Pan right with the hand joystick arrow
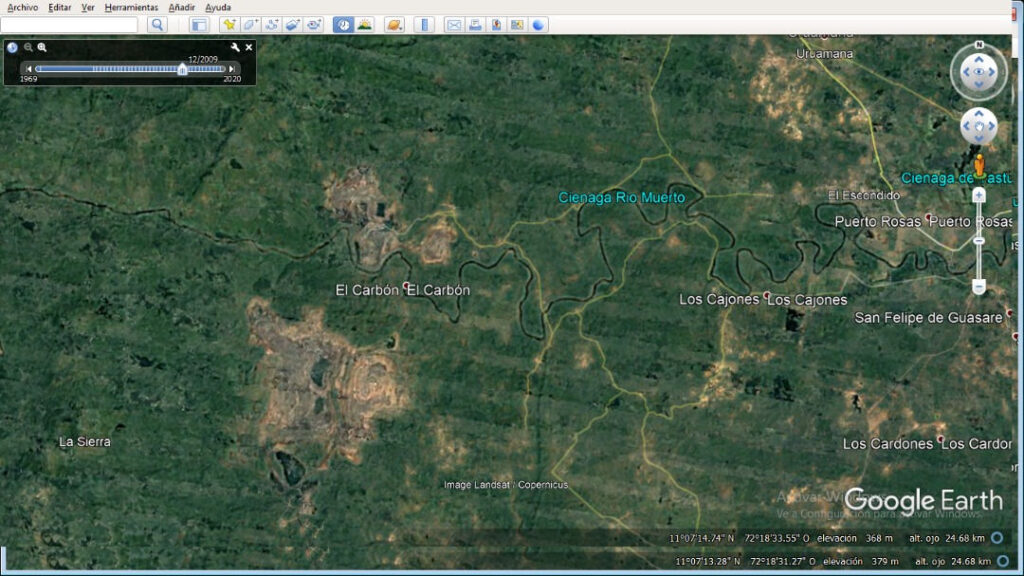The height and width of the screenshot is (576, 1024). [x=991, y=126]
